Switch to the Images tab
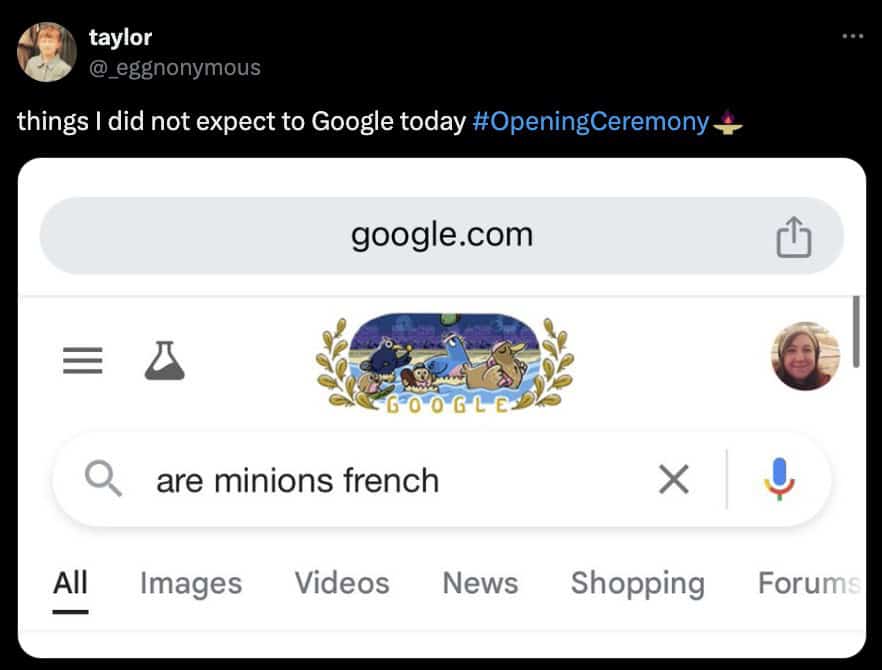The width and height of the screenshot is (882, 670). pos(191,583)
